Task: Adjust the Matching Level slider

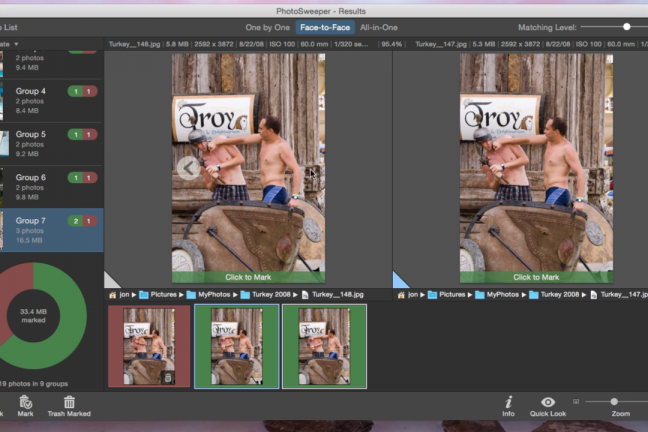Action: pyautogui.click(x=627, y=27)
